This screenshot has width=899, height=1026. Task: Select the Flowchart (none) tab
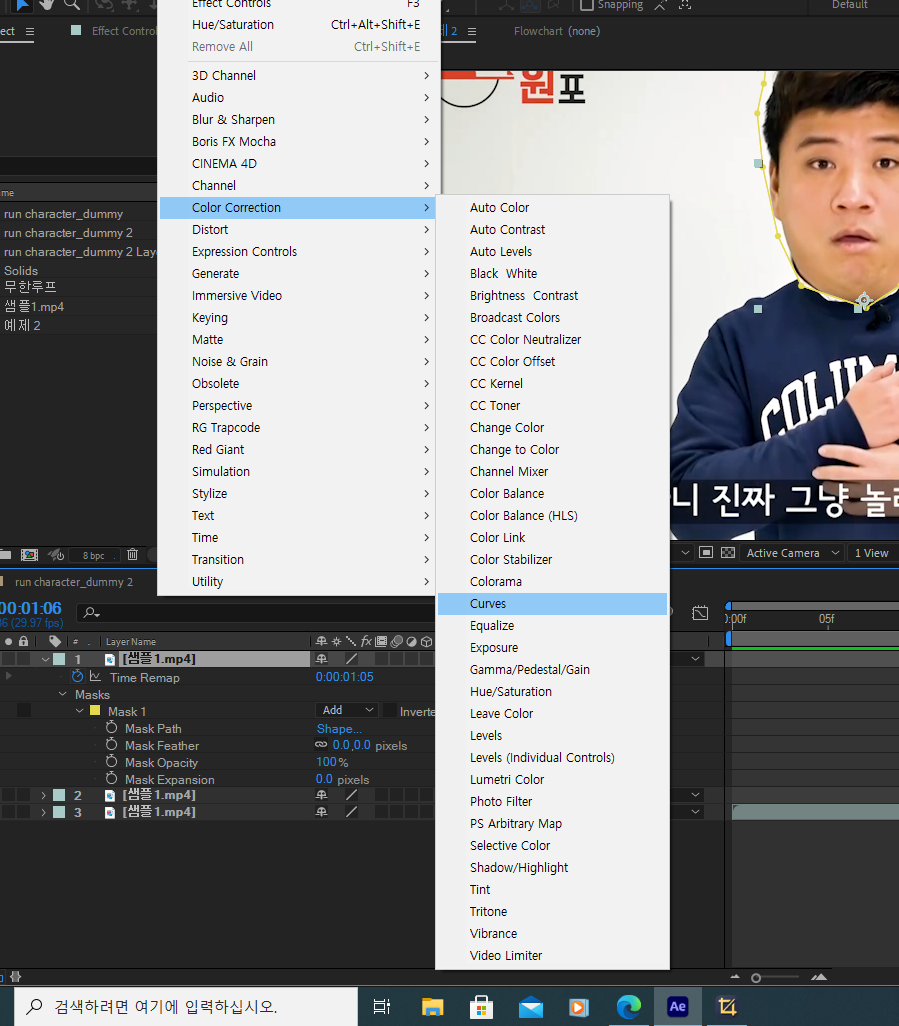557,31
